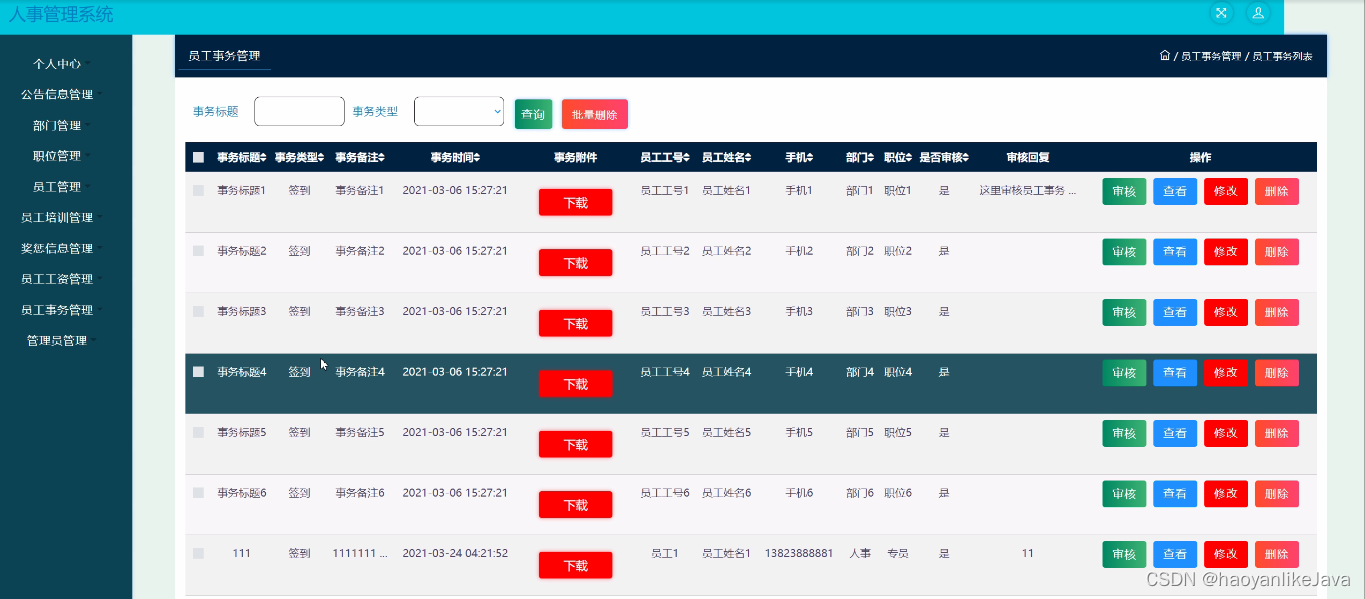Sort by 手机 column arrows

(x=810, y=158)
